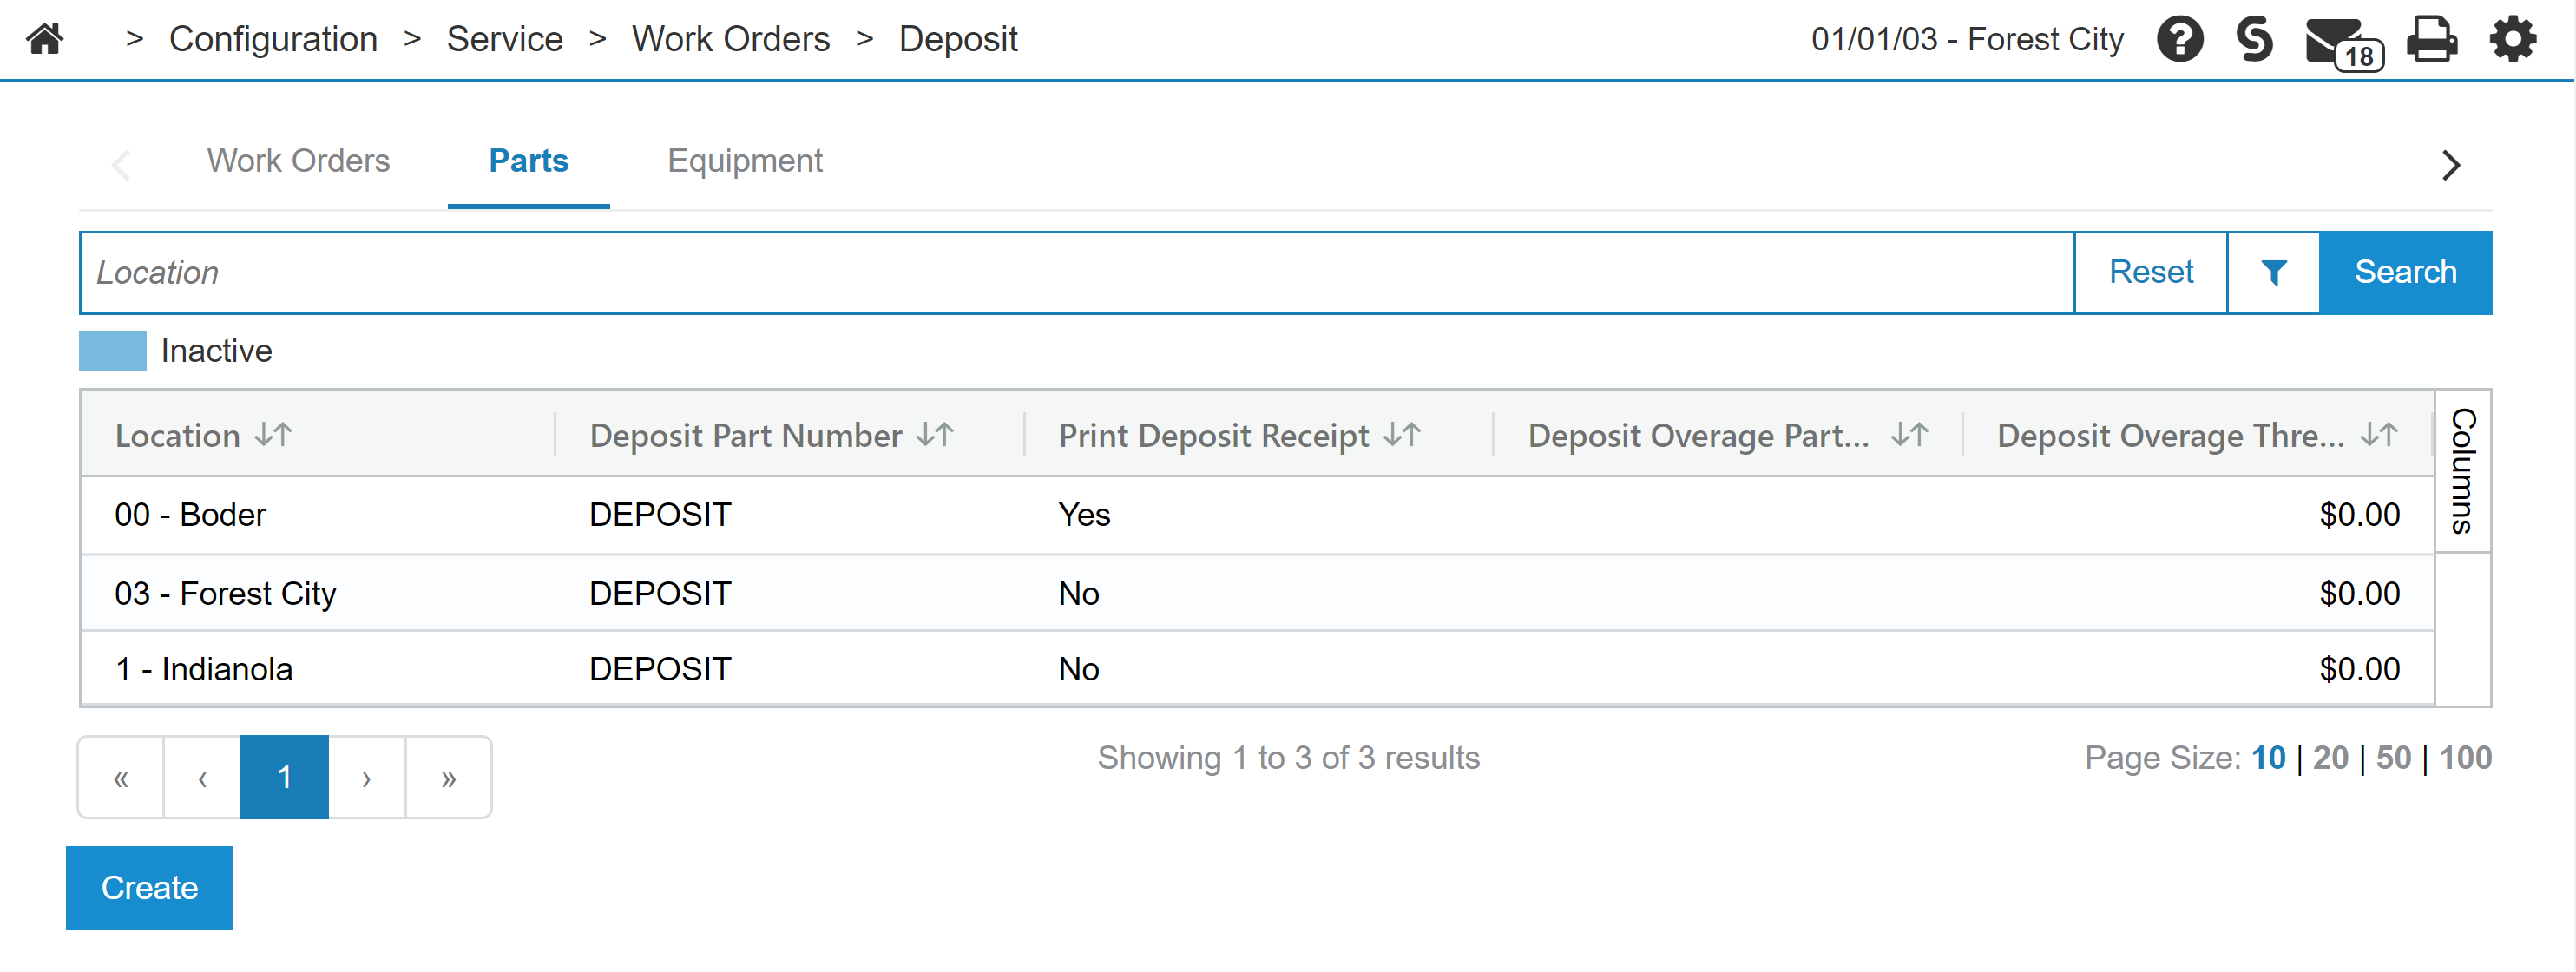Click DEPOSIT in the Indianola row
The height and width of the screenshot is (972, 2576).
[x=660, y=669]
